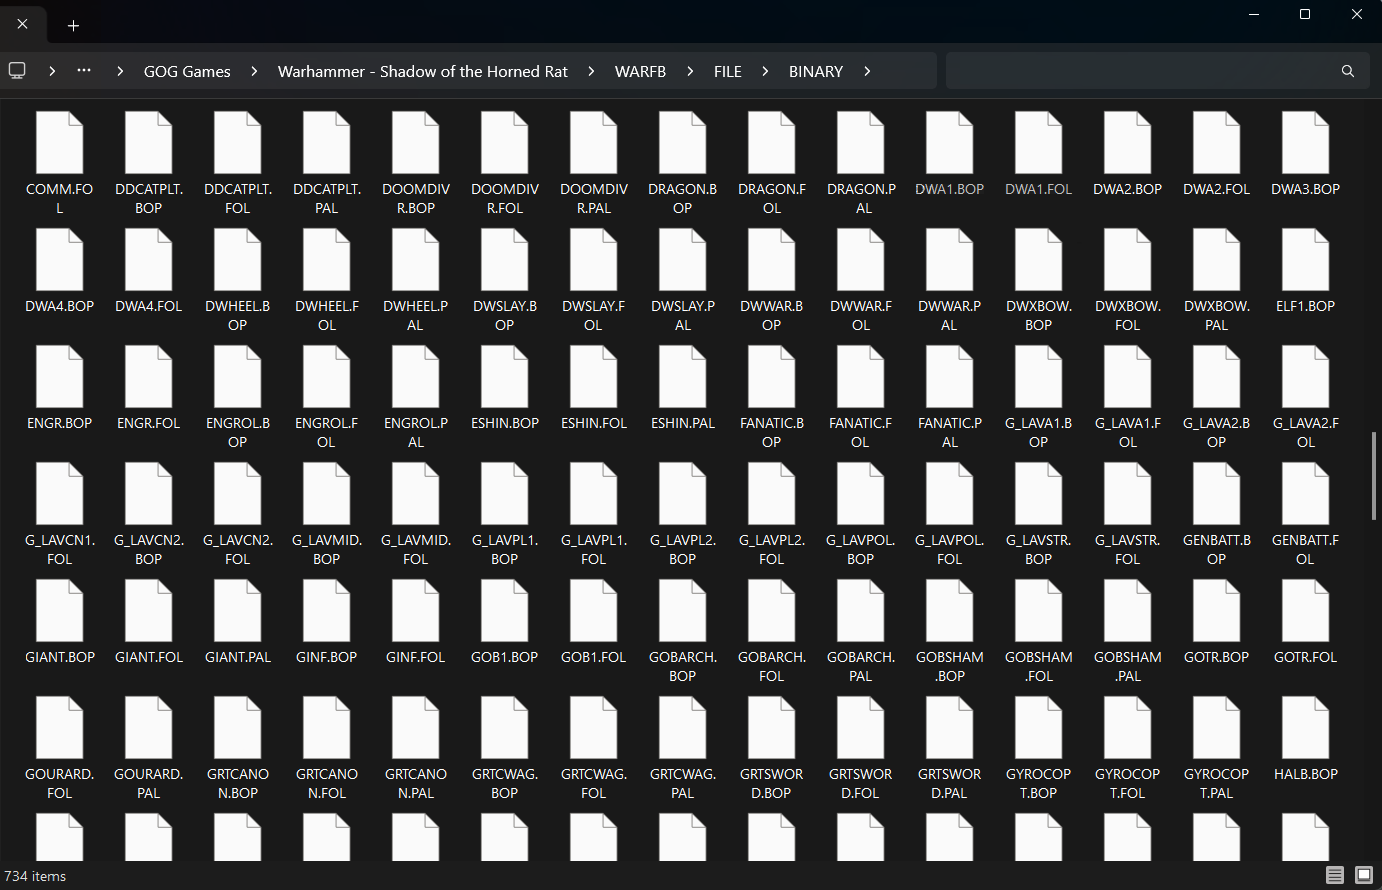The height and width of the screenshot is (890, 1382).
Task: Select the GOTR.FOL file
Action: pyautogui.click(x=1306, y=622)
